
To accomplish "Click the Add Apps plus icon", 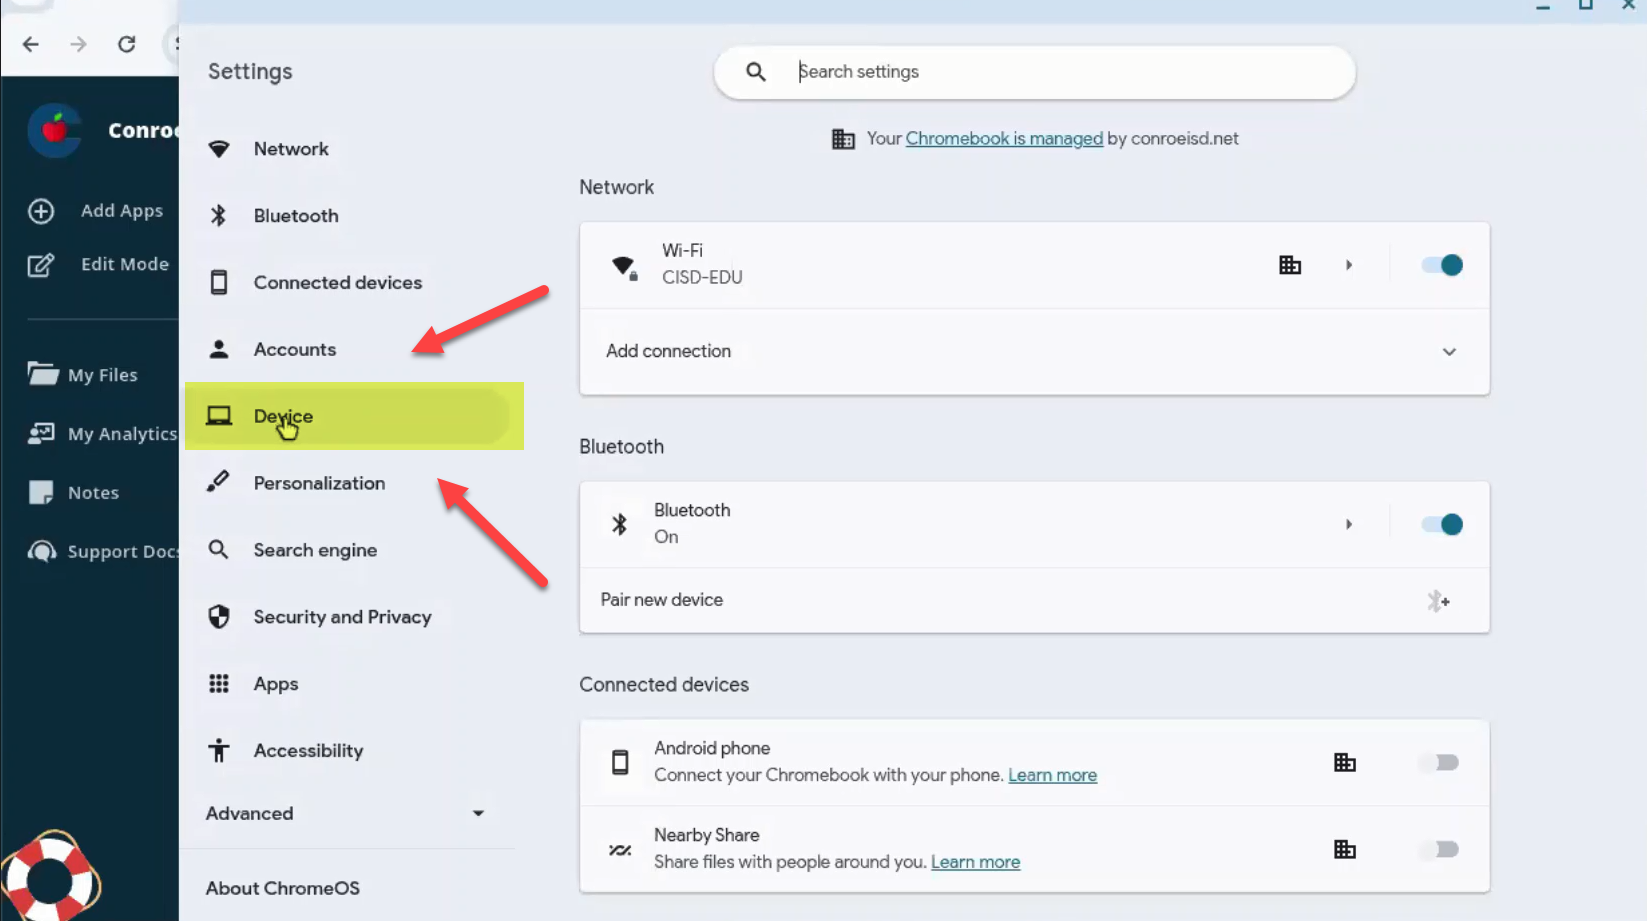I will point(41,211).
